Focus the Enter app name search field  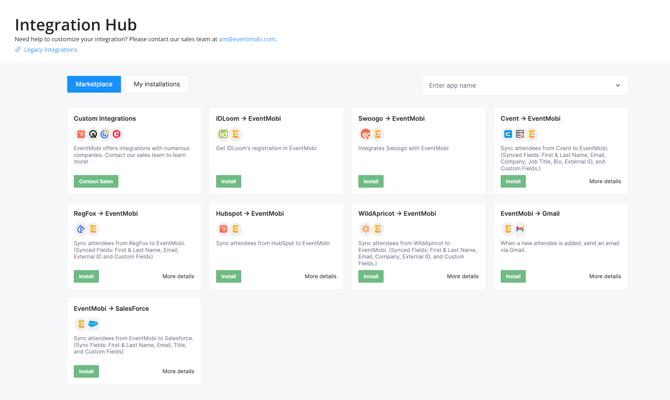[515, 86]
